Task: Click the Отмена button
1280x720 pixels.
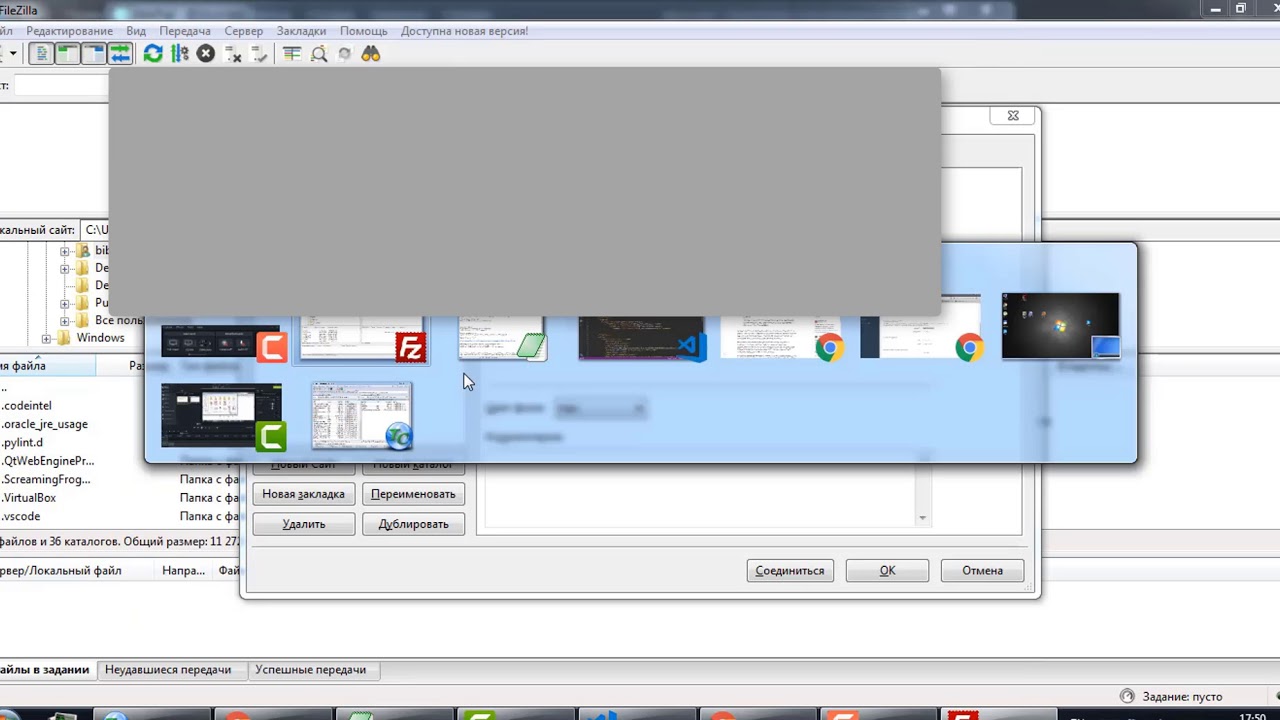Action: 982,571
